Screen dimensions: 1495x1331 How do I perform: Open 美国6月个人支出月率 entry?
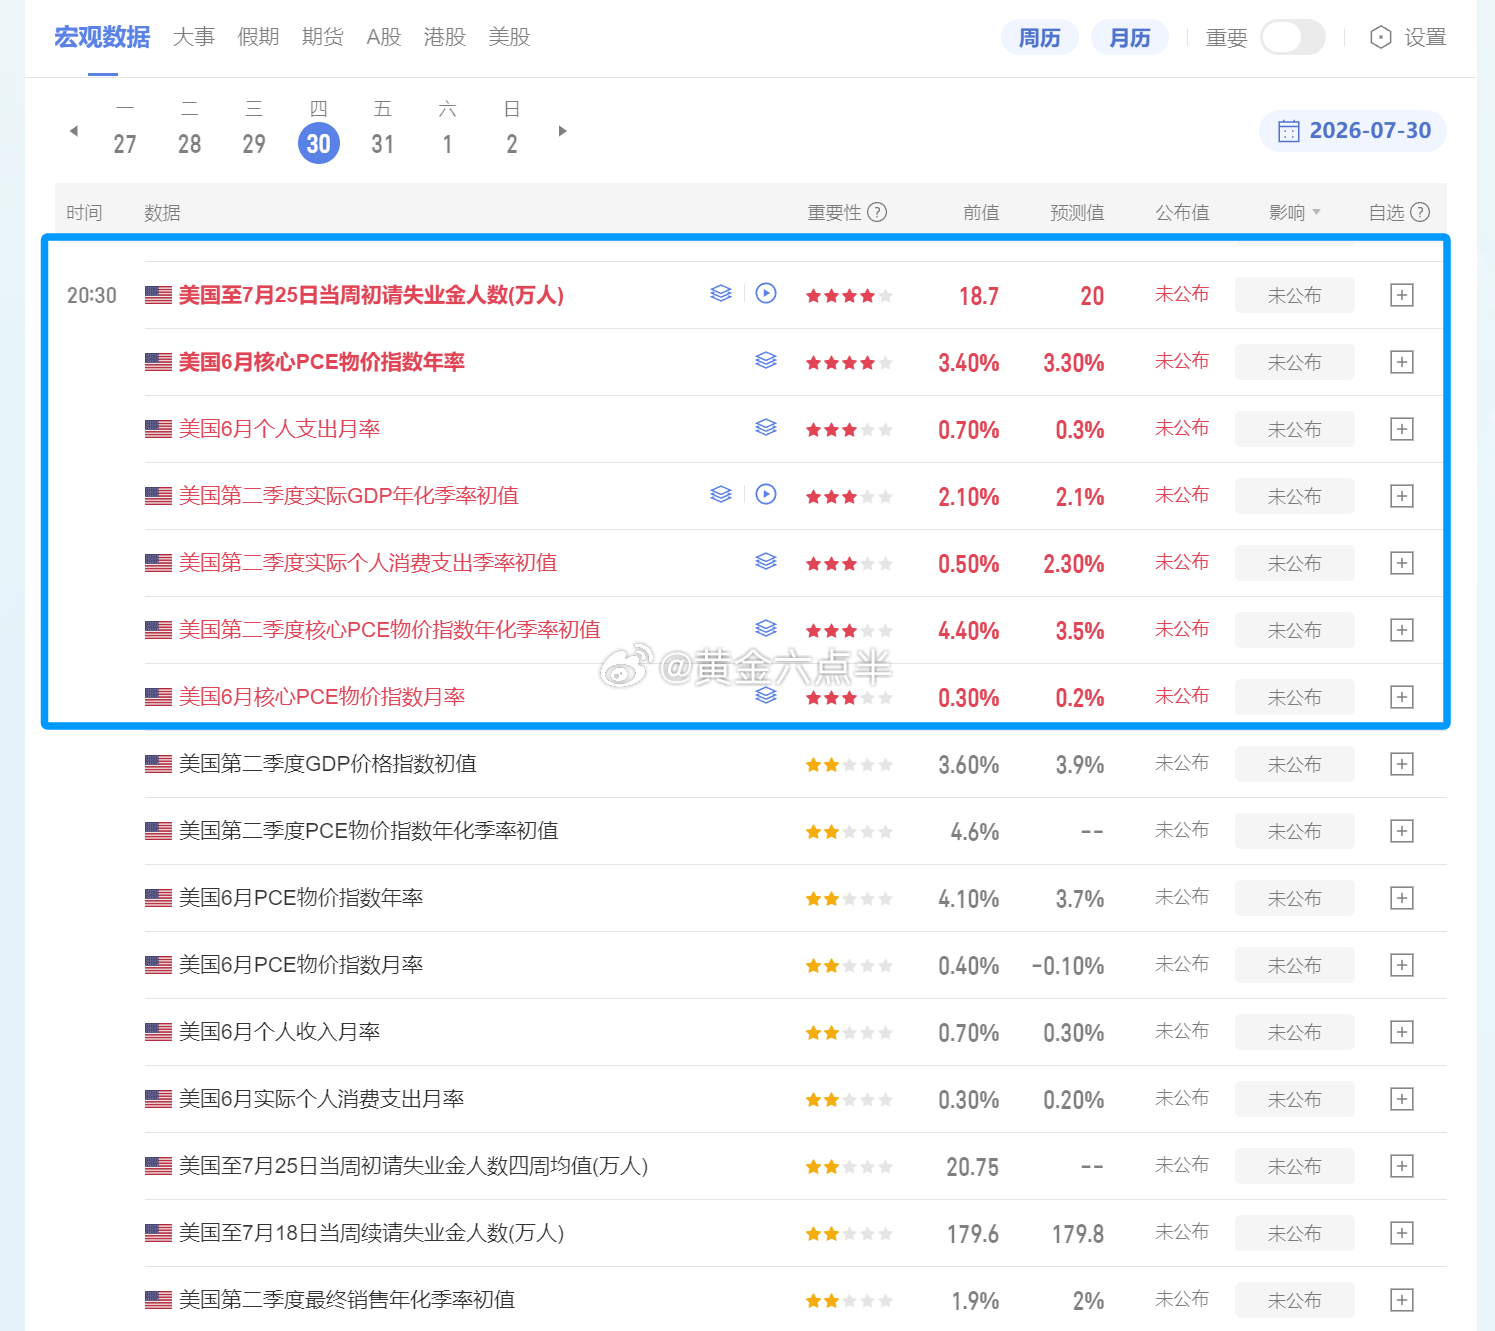click(279, 429)
